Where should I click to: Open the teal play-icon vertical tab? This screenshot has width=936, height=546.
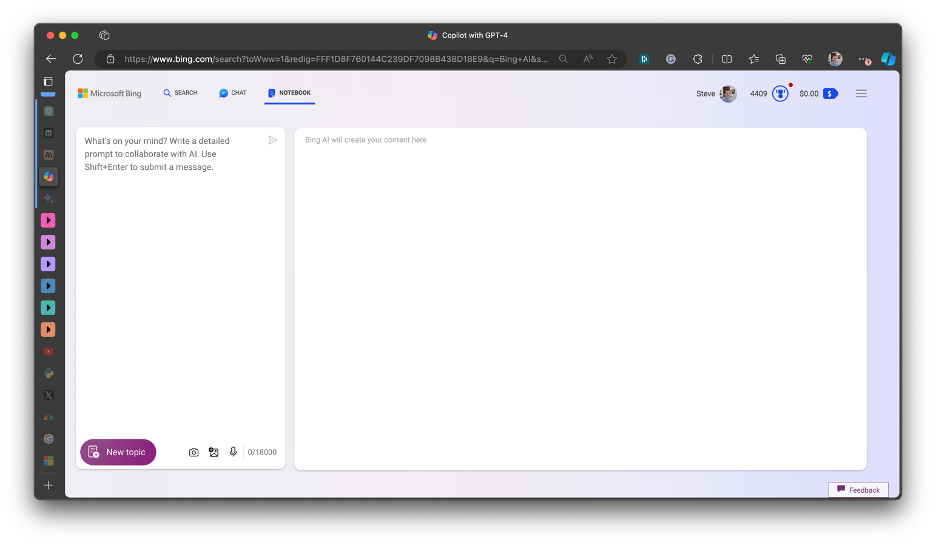48,307
